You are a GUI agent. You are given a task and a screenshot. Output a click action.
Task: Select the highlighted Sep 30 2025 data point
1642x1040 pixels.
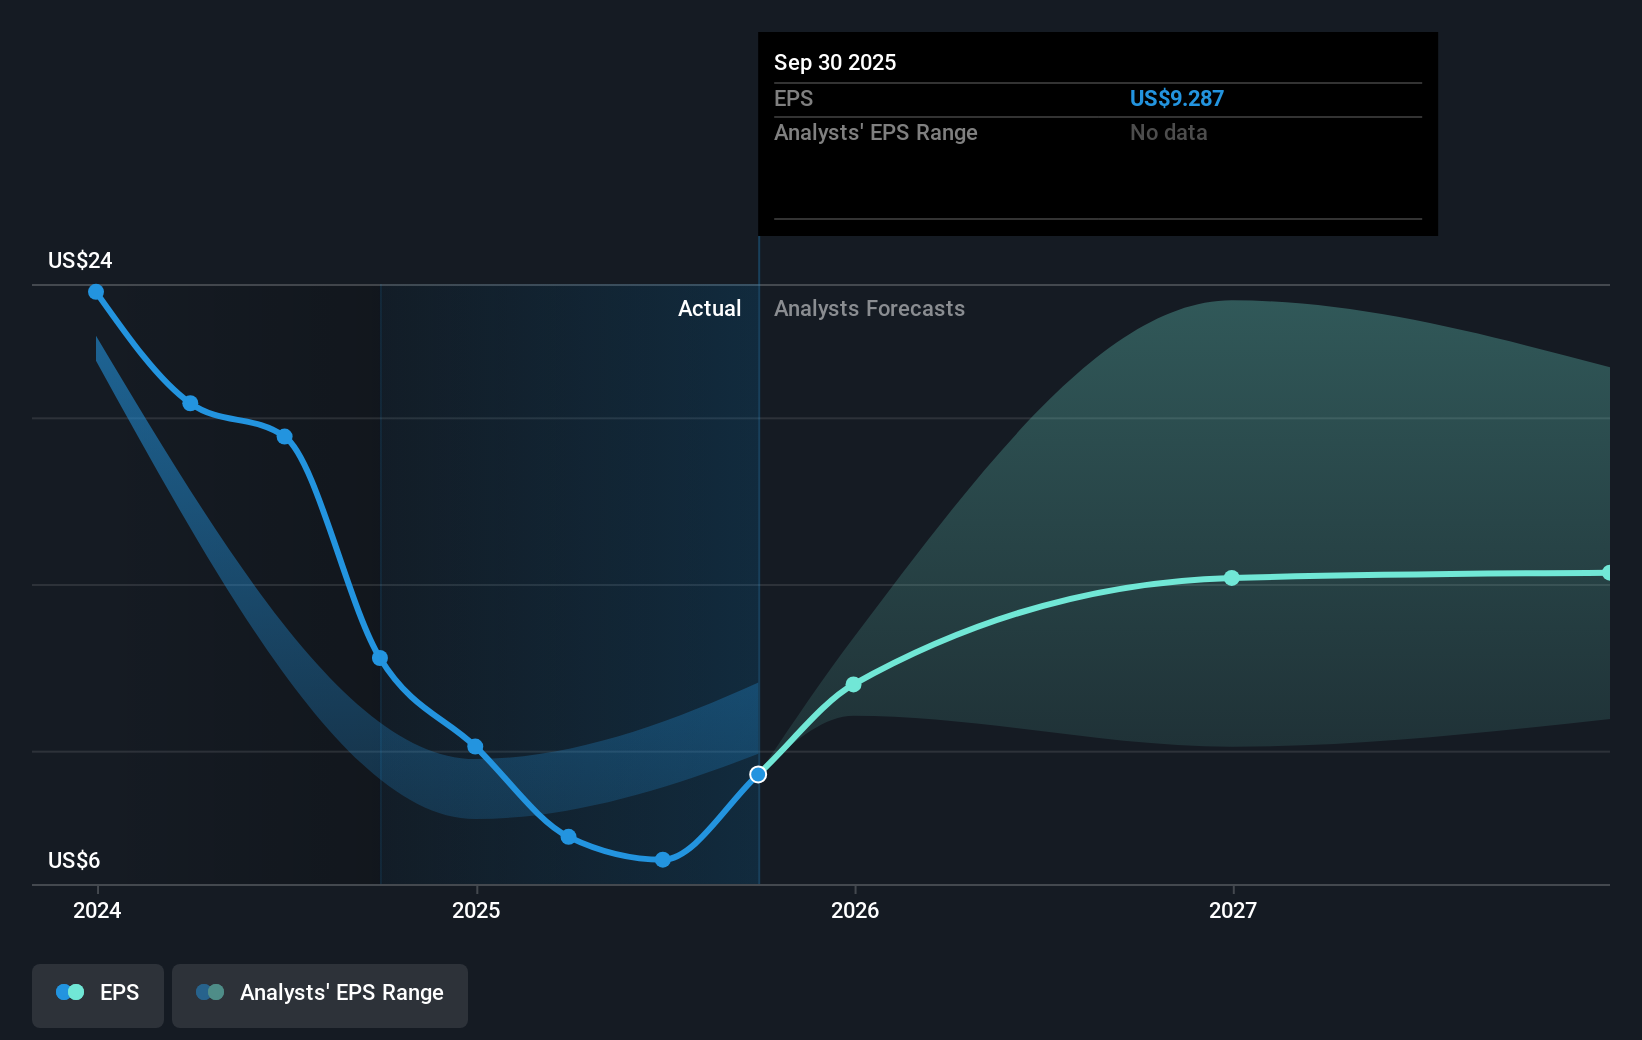click(757, 773)
